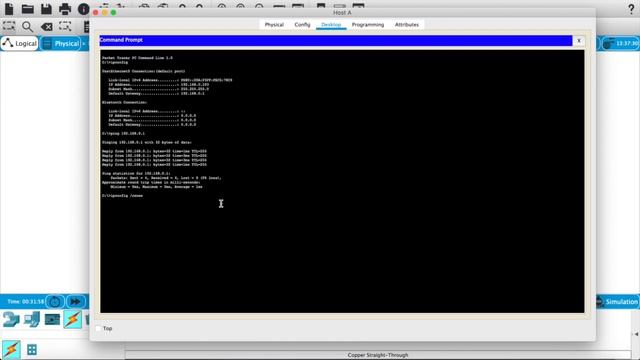Screen dimensions: 640x360
Task: Click inside the Command Prompt terminal
Action: tap(342, 181)
